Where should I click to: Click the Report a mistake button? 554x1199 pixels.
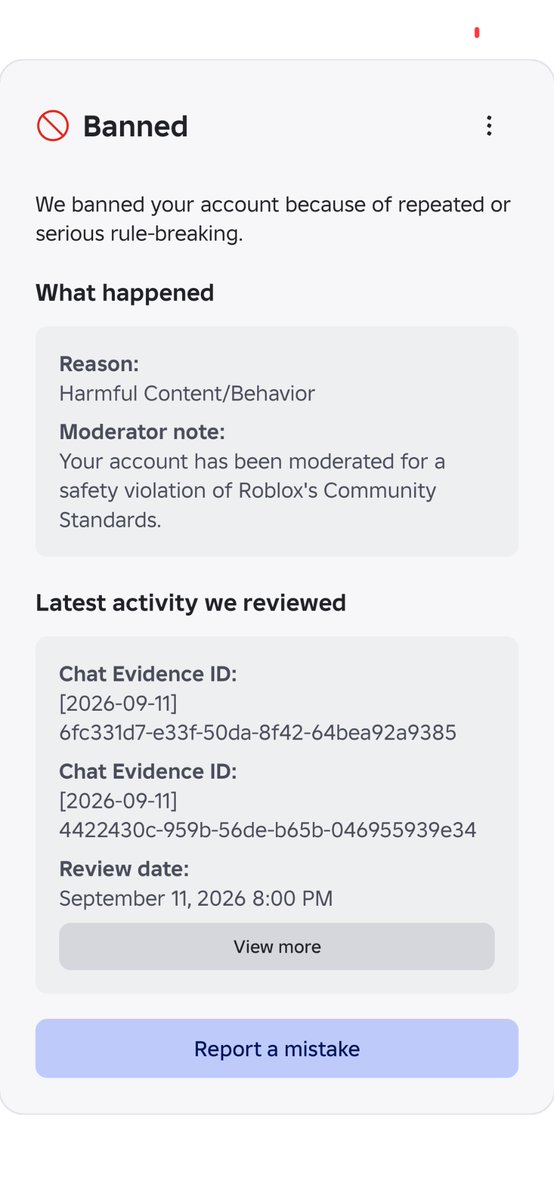[x=277, y=1048]
